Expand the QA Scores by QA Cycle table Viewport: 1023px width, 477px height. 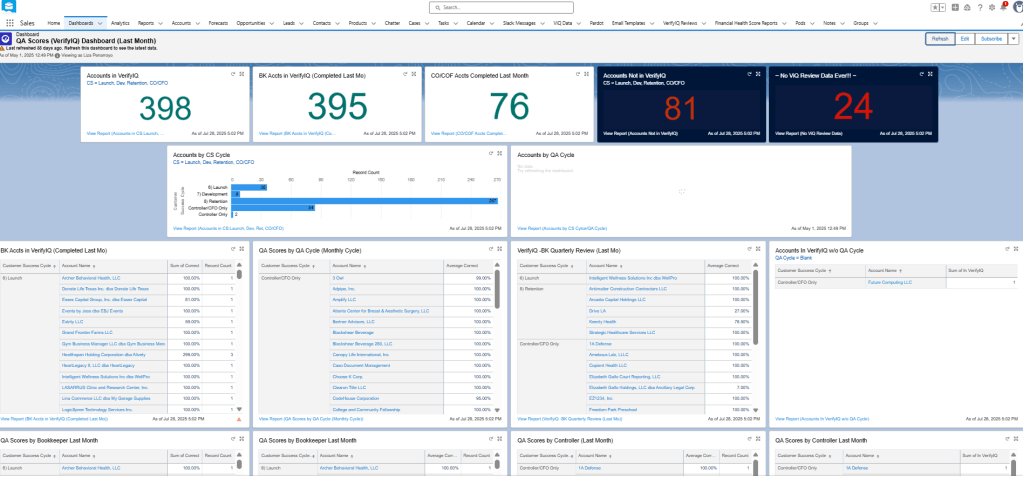[500, 250]
